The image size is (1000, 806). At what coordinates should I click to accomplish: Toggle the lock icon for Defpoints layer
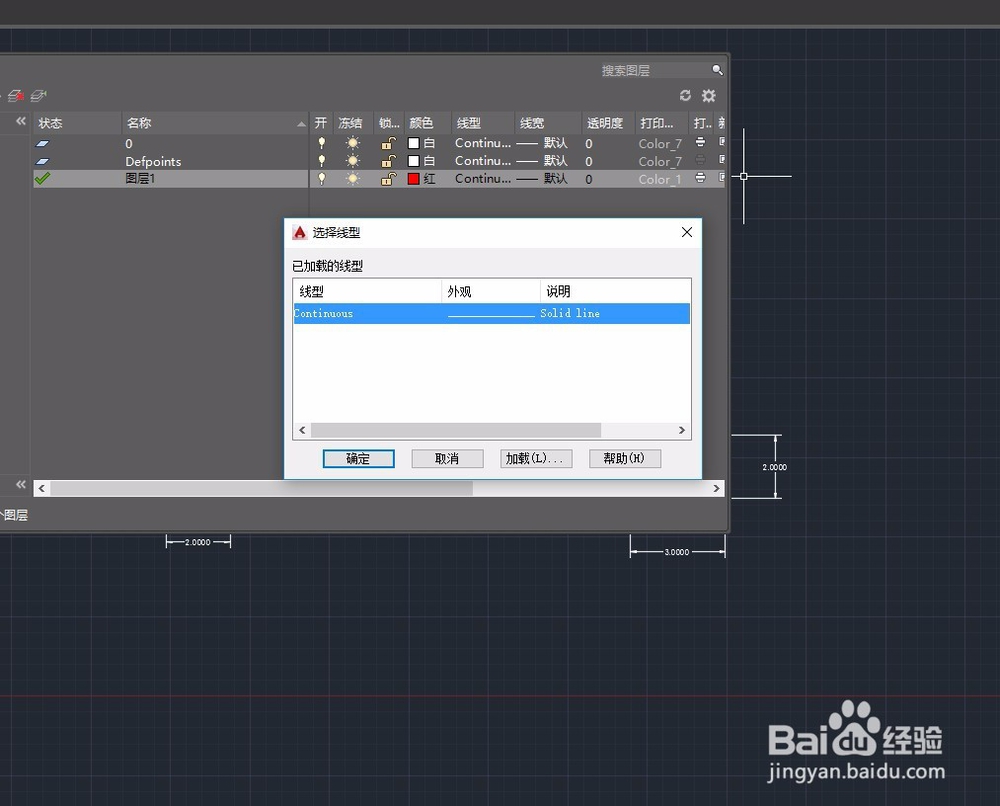point(388,161)
